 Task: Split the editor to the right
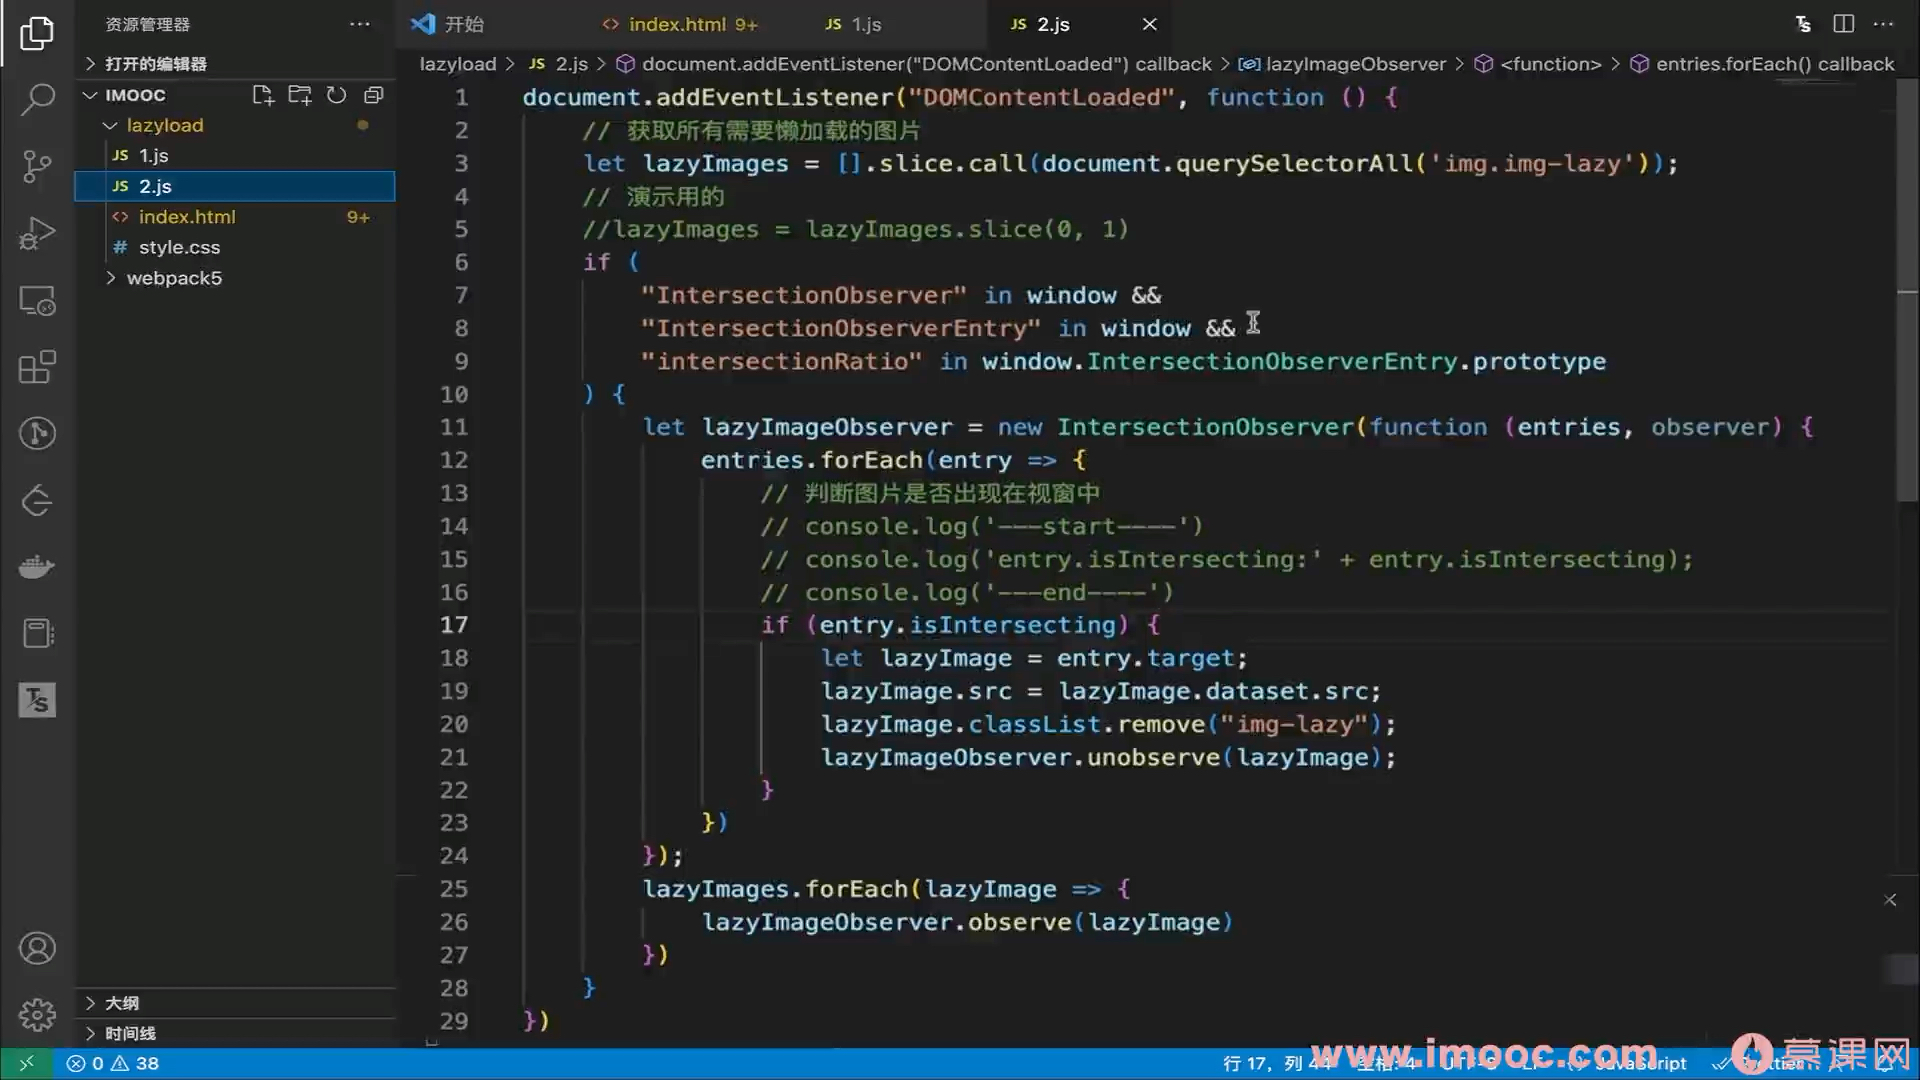click(1844, 24)
